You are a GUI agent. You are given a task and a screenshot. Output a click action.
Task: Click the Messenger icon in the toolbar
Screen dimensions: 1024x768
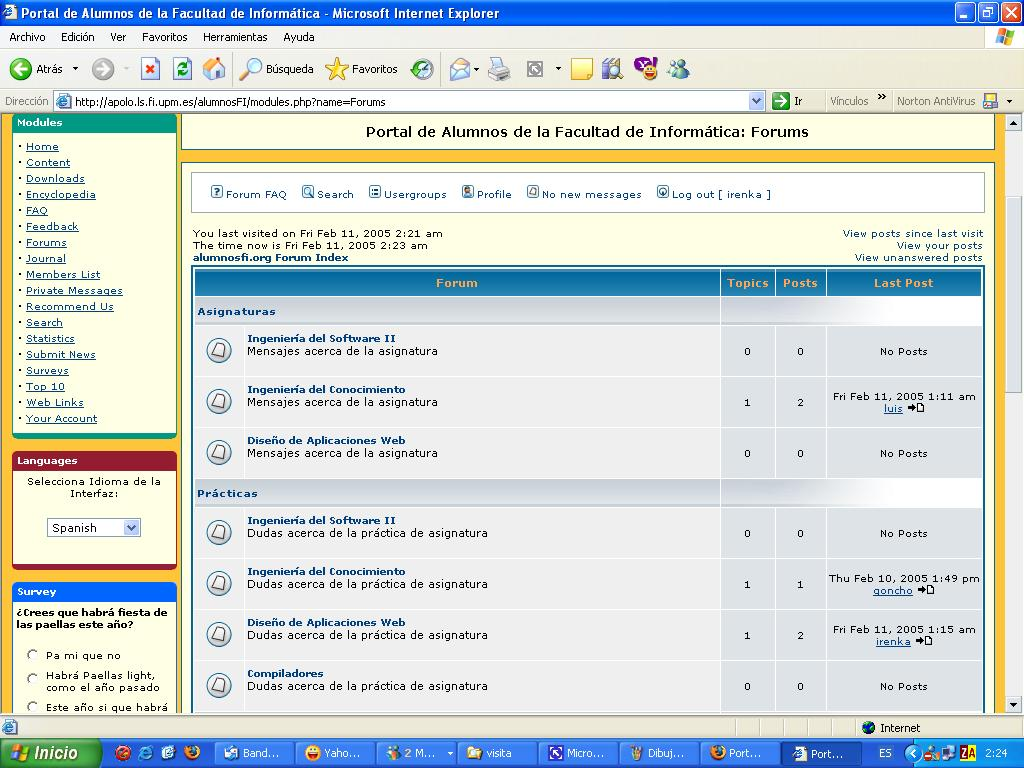679,69
